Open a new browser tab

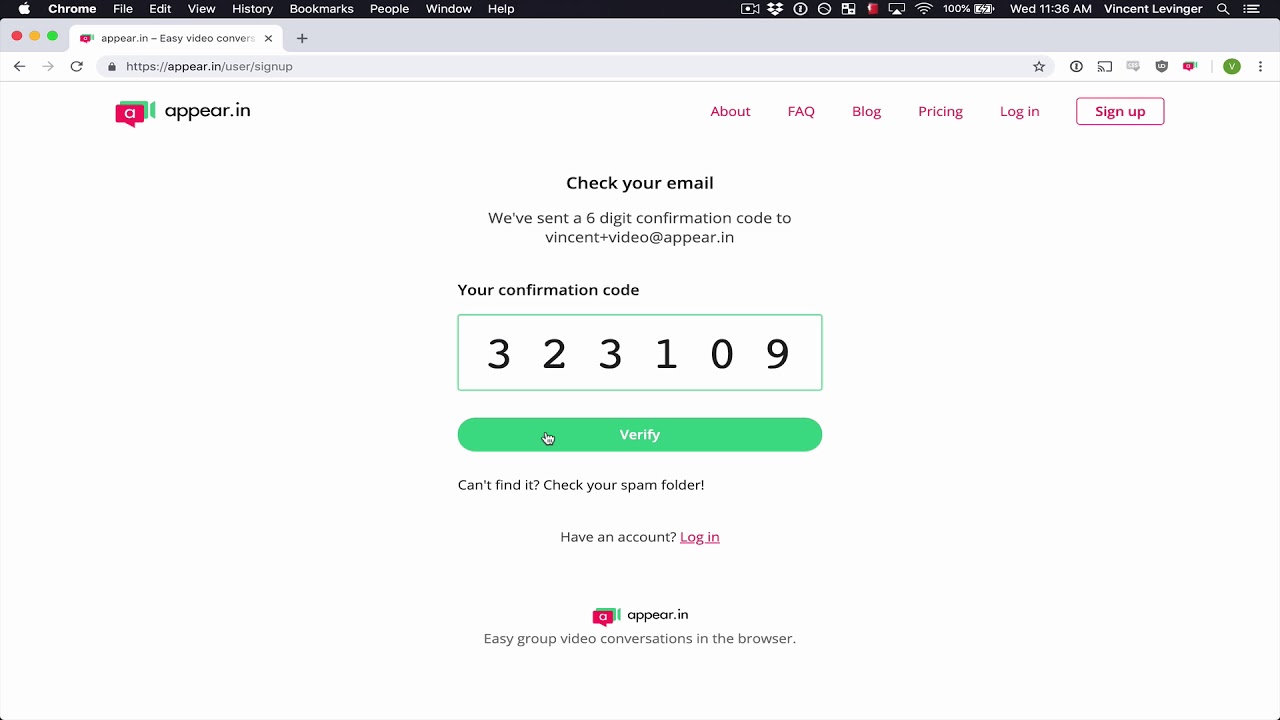click(x=302, y=38)
